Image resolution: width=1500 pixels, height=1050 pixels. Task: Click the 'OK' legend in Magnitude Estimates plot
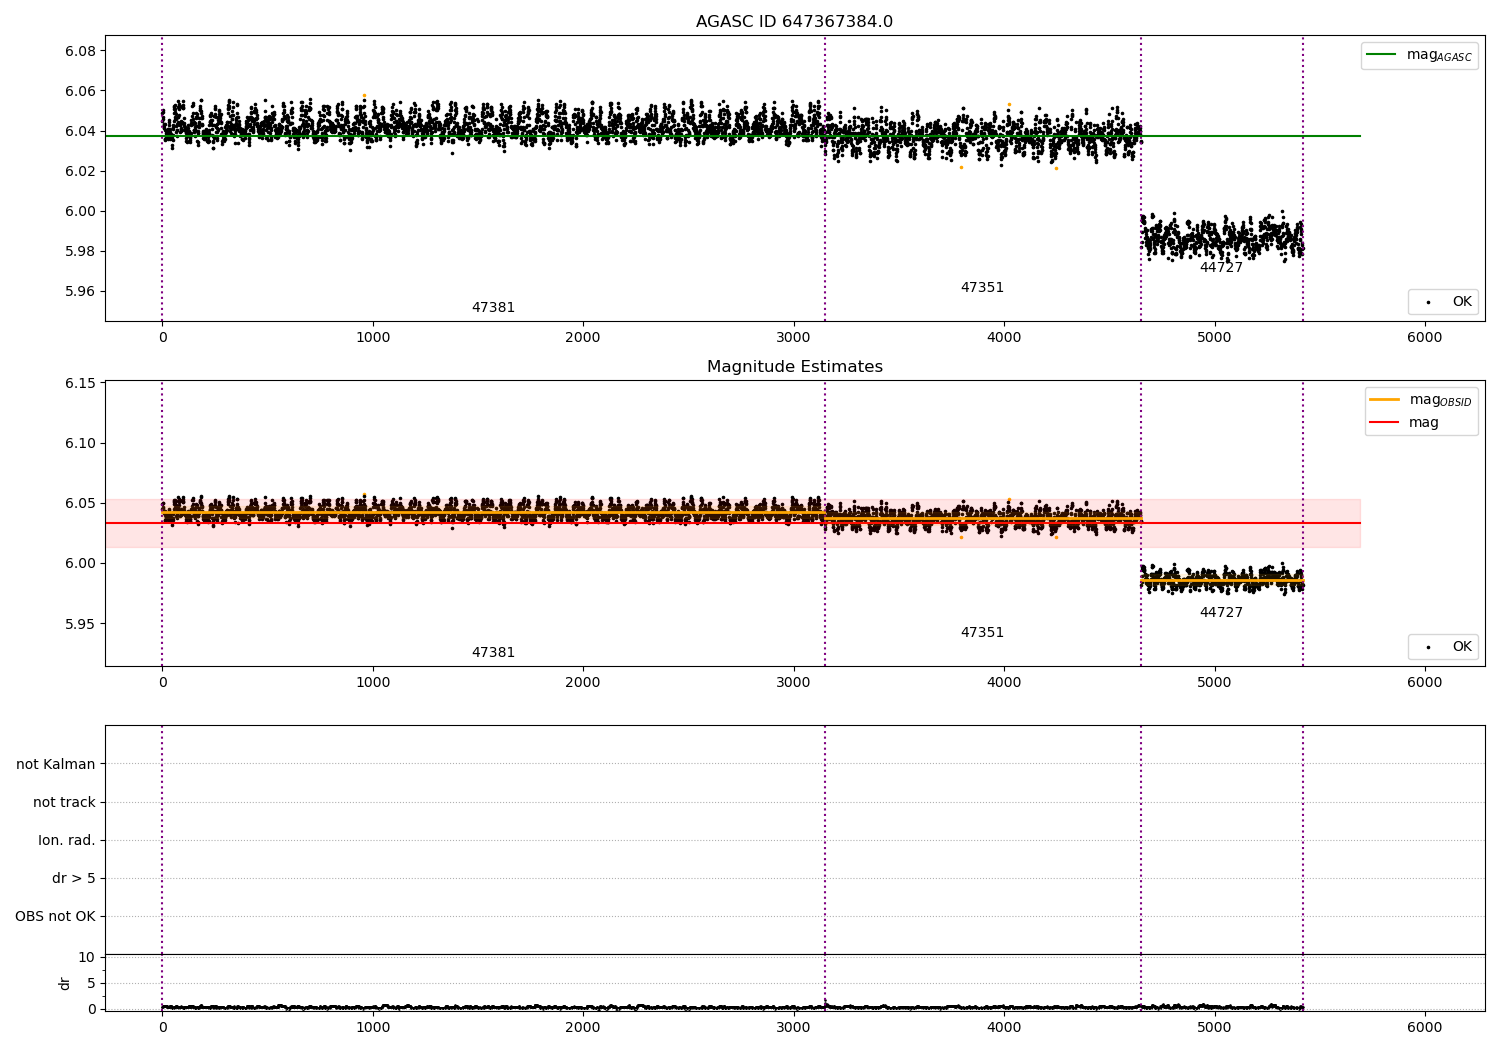tap(1443, 647)
